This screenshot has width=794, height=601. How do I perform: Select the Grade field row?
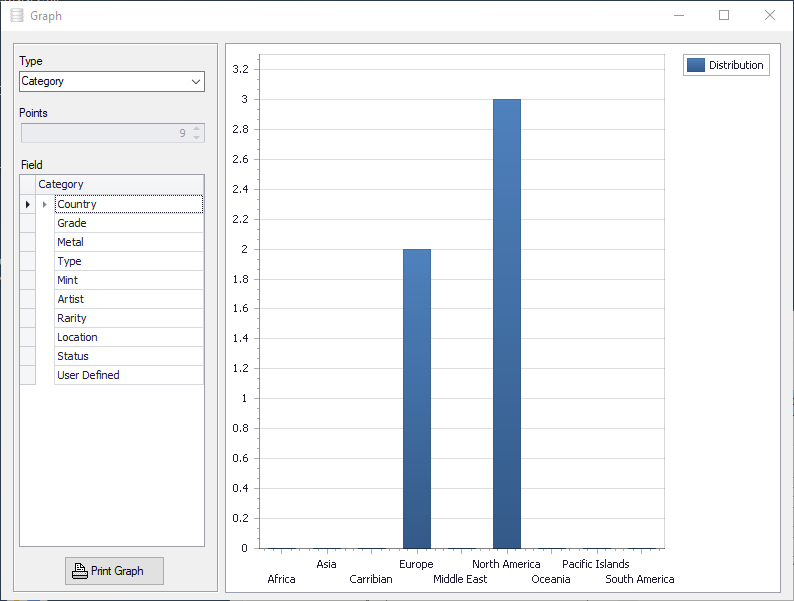coord(129,223)
